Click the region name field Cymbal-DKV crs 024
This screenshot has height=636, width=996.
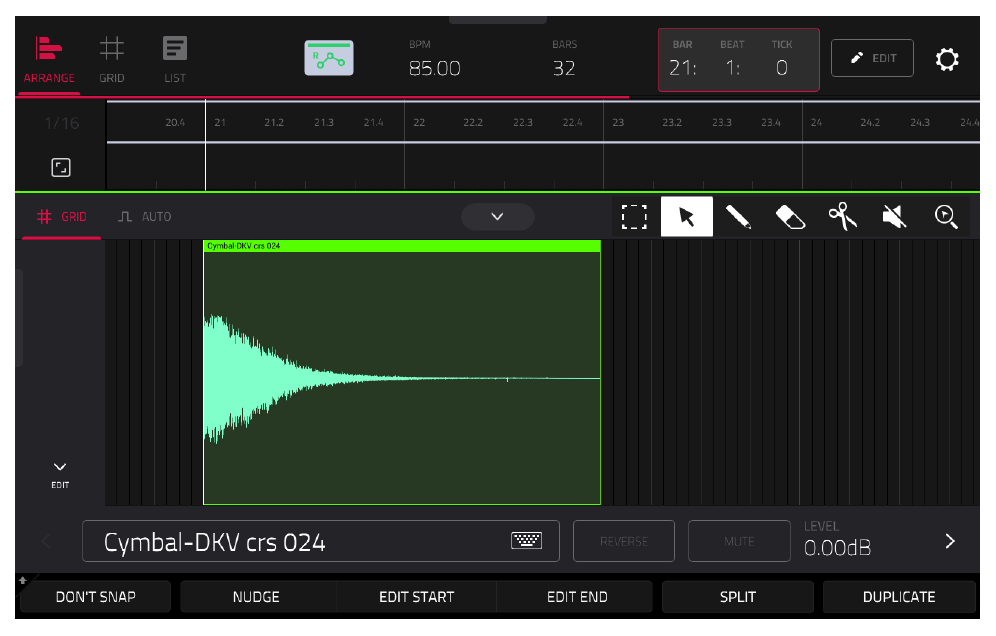[321, 541]
